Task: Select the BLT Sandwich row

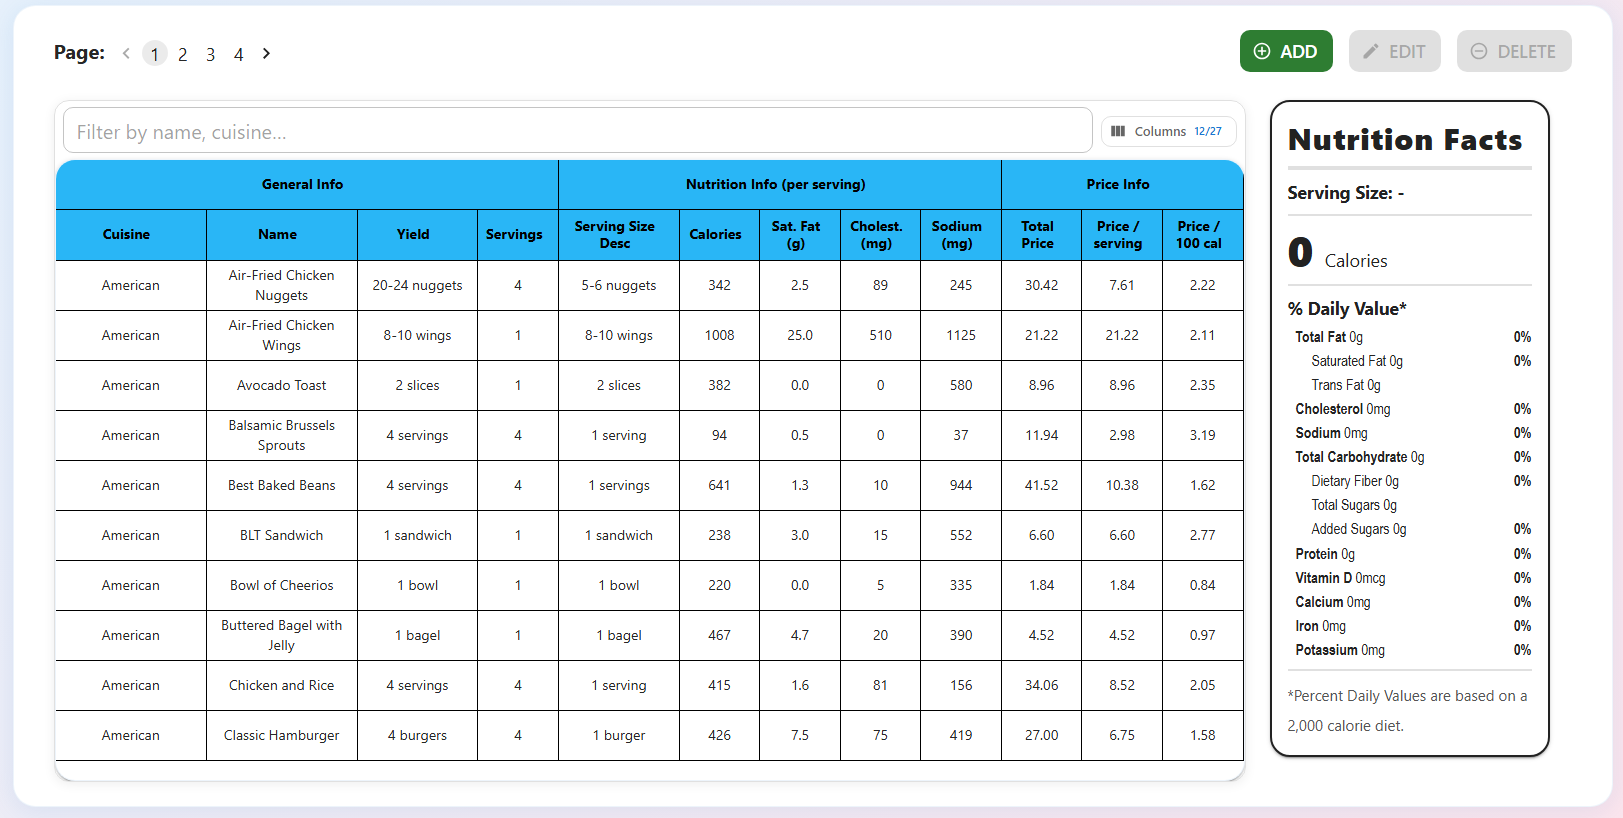Action: click(649, 535)
